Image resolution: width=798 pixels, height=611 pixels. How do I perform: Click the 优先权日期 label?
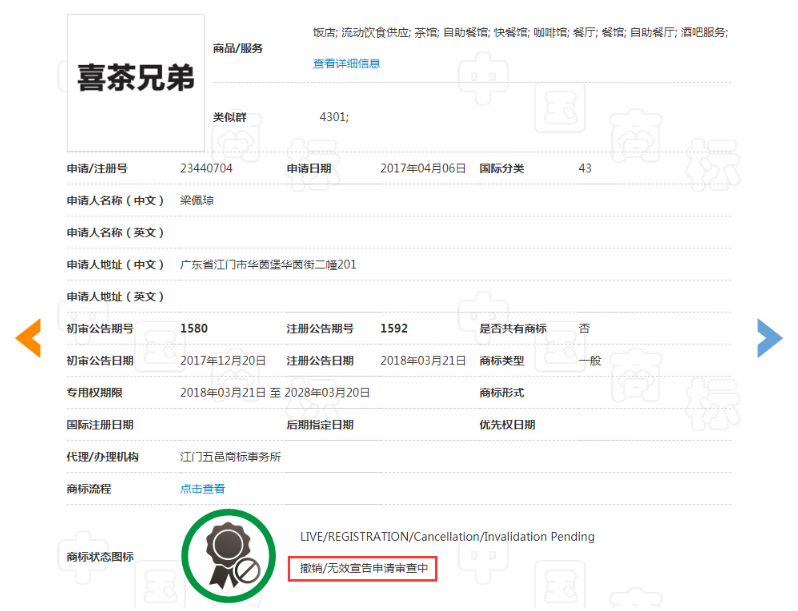507,425
